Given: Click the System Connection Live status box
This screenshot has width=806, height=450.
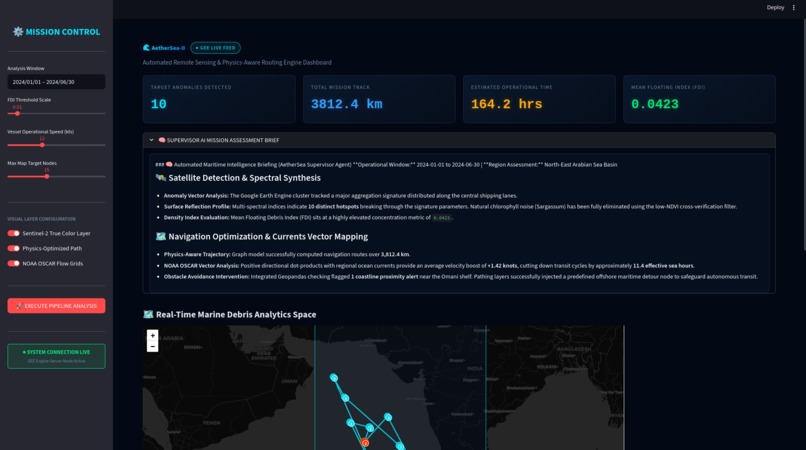Looking at the screenshot, I should coord(57,356).
